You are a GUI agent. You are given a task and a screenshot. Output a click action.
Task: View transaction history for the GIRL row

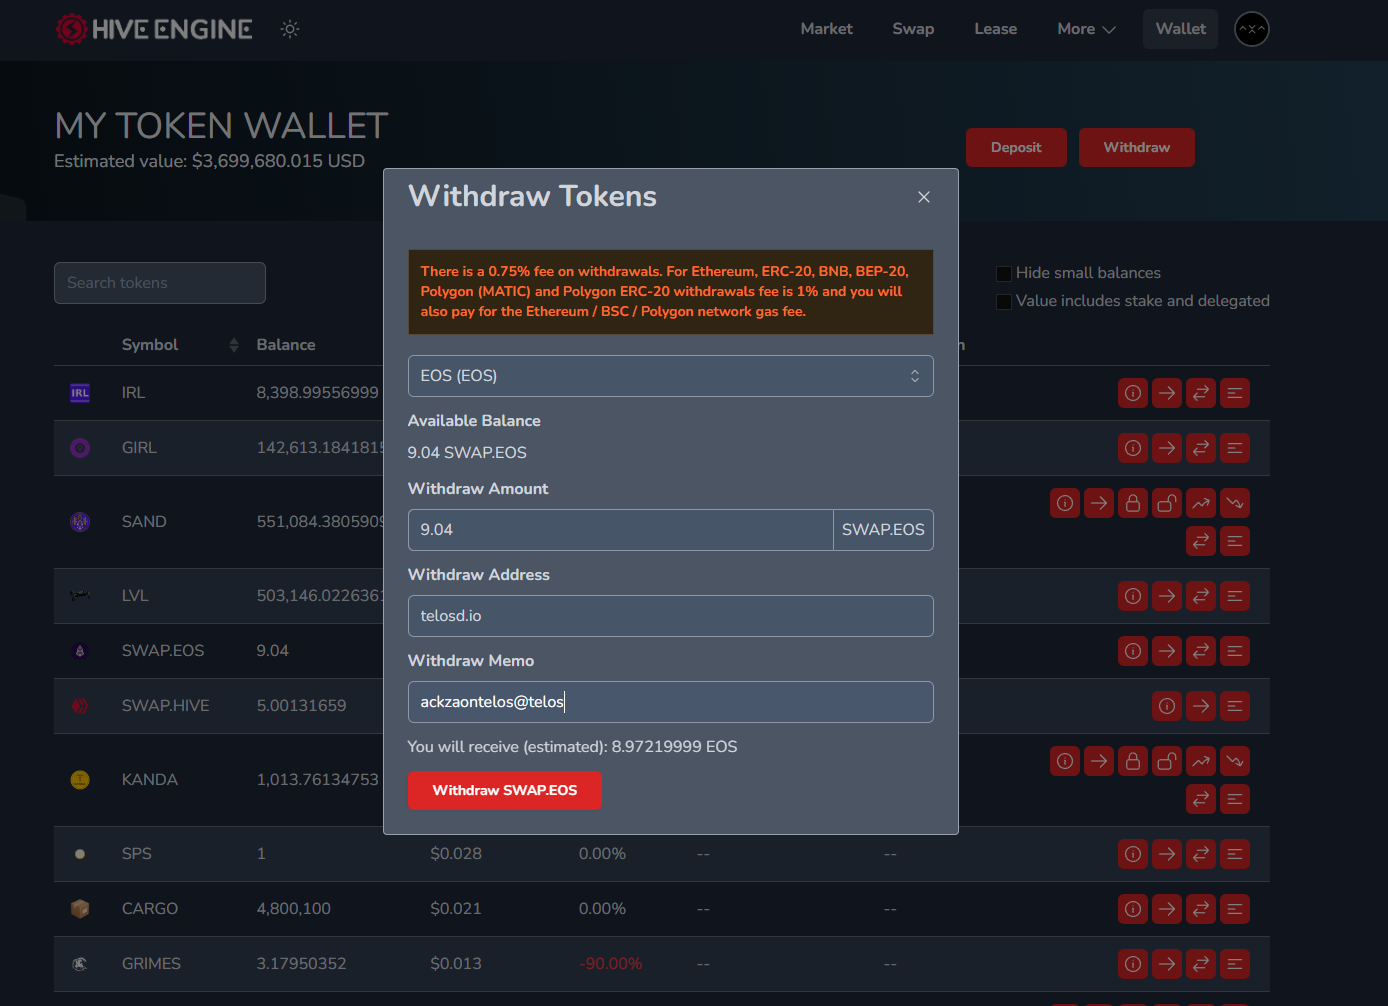coord(1235,448)
